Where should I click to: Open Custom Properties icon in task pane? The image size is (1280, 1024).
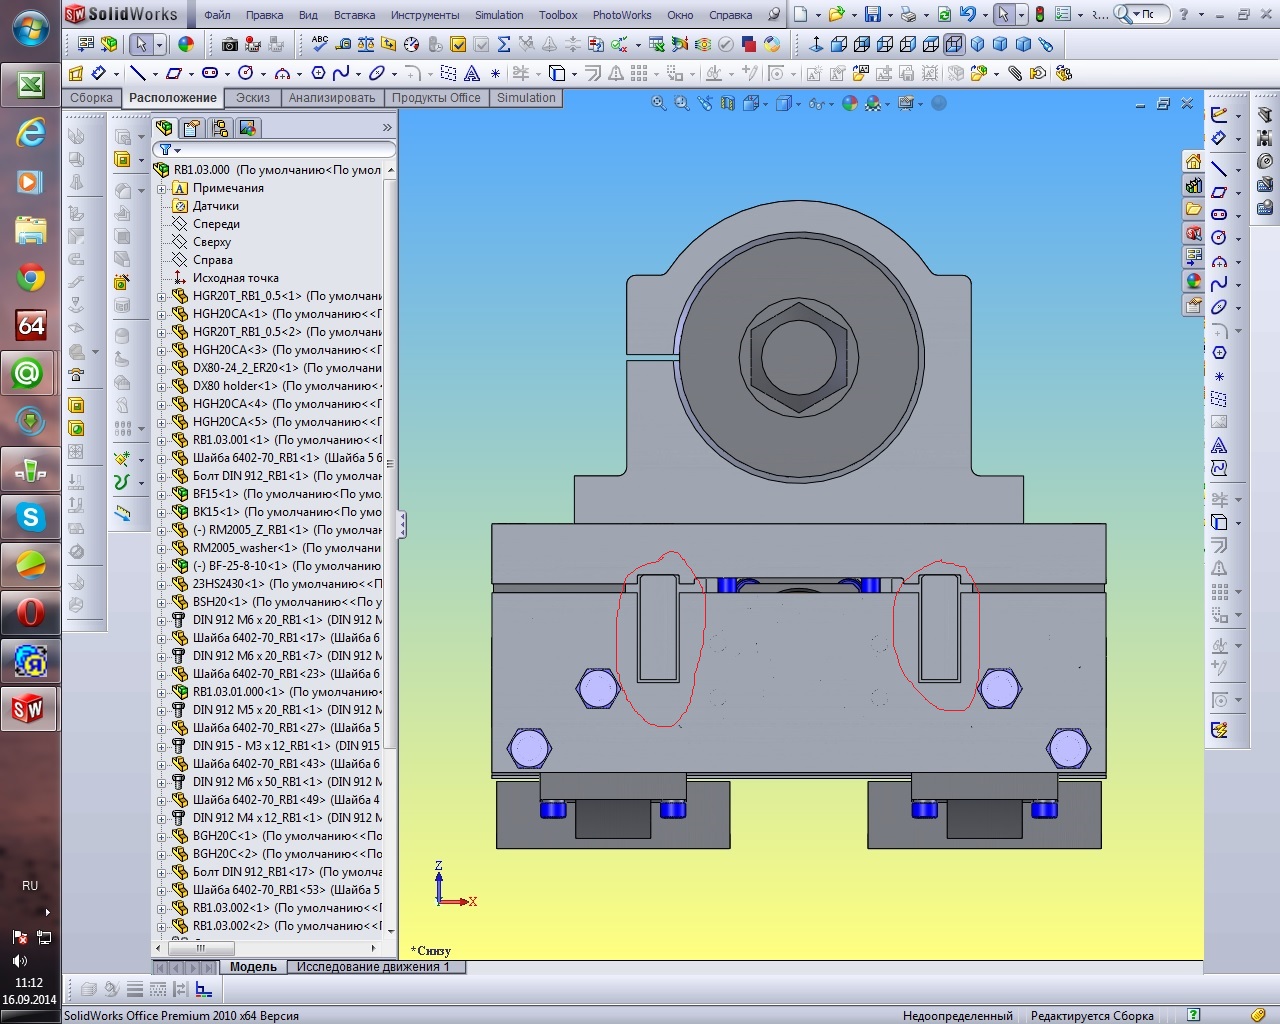[1193, 306]
